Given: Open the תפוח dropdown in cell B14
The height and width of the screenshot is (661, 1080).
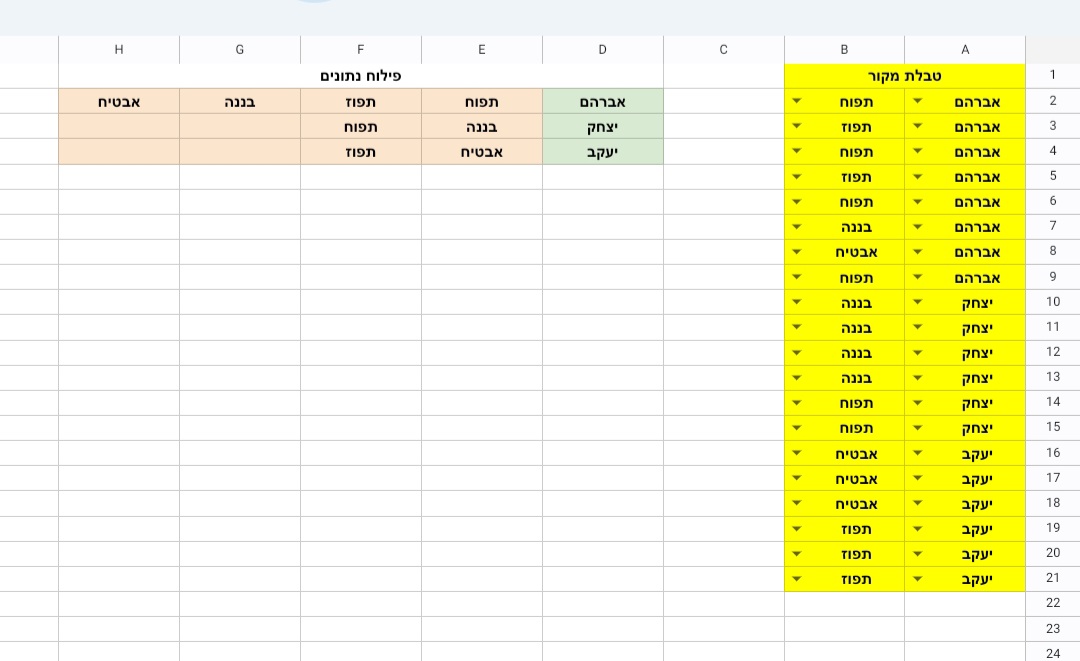Looking at the screenshot, I should click(796, 402).
